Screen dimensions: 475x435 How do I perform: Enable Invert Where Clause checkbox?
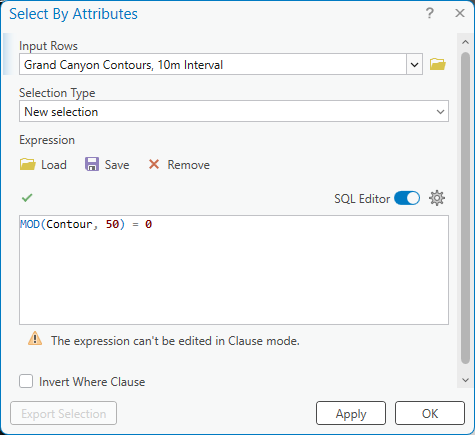point(26,381)
